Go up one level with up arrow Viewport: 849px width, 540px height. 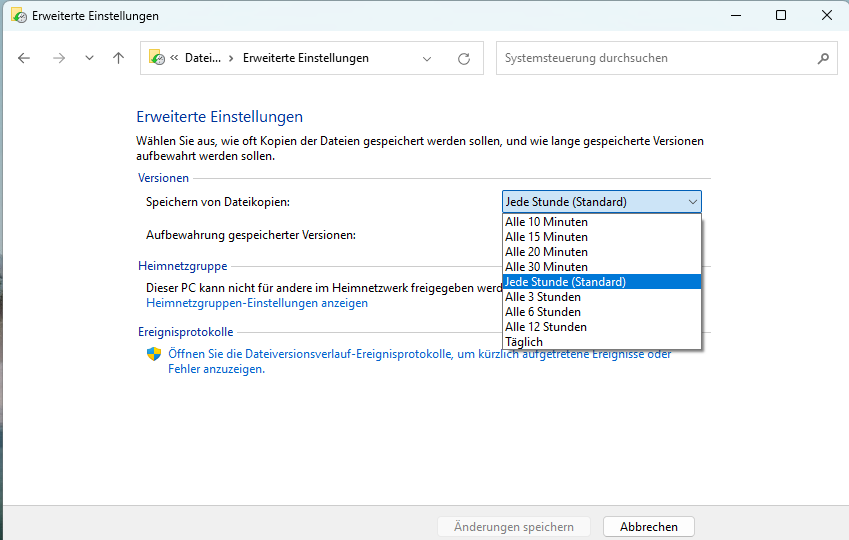pyautogui.click(x=119, y=58)
